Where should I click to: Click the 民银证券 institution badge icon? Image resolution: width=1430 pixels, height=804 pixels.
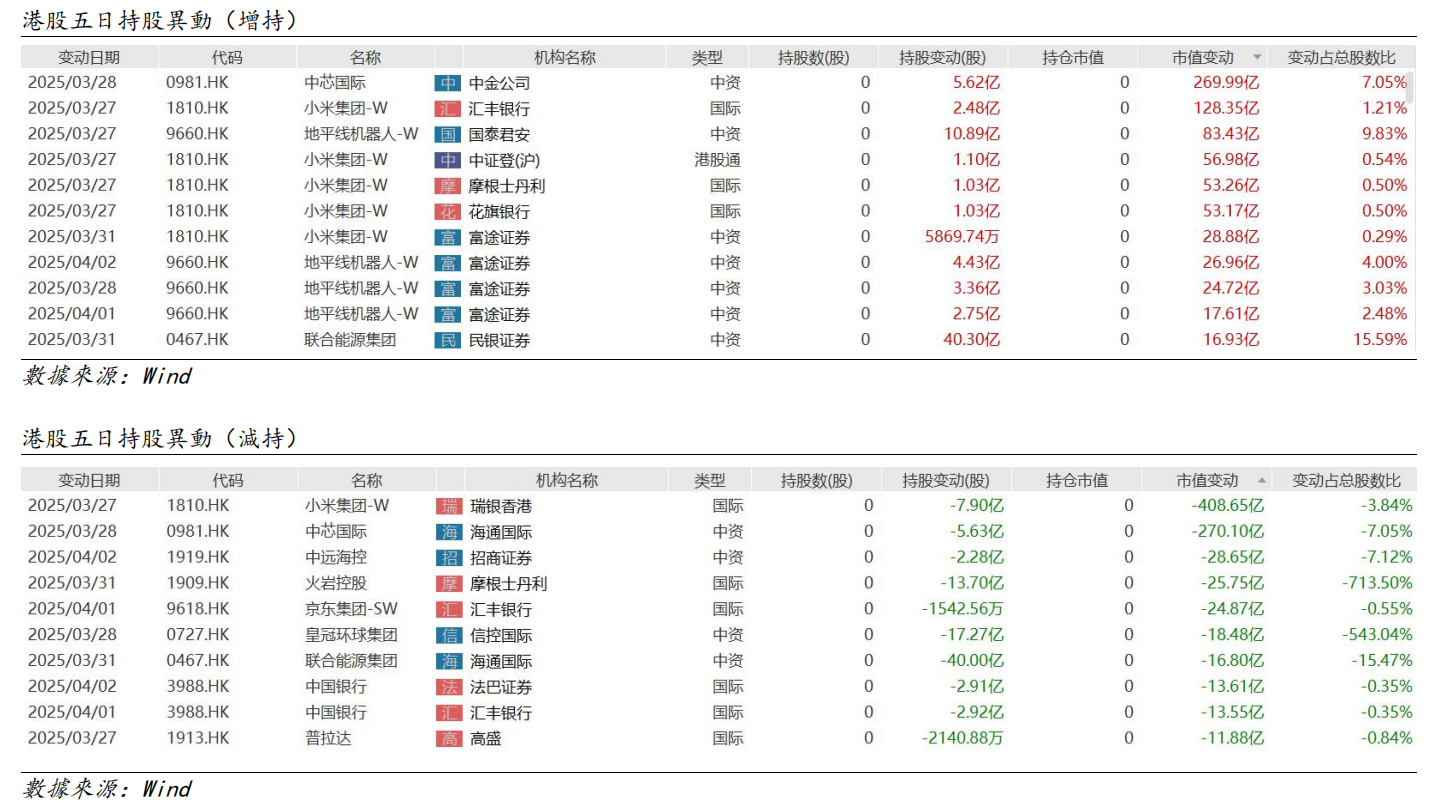(x=449, y=340)
